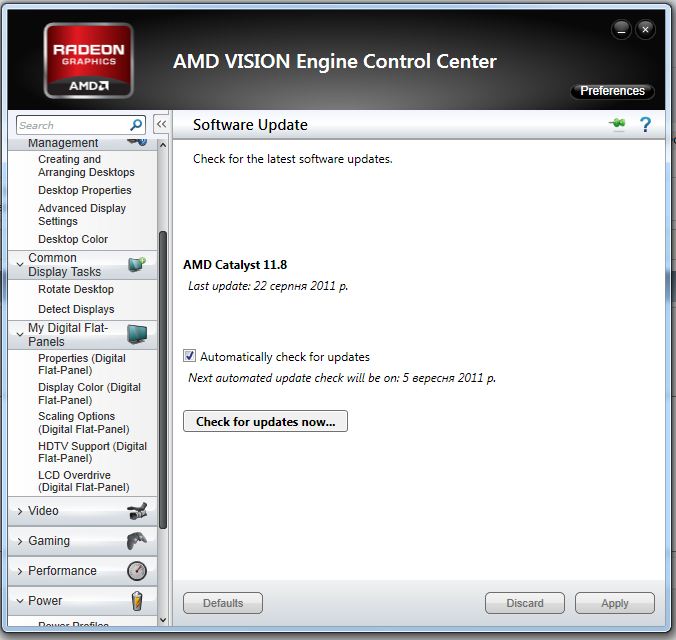This screenshot has height=640, width=676.
Task: Click the green pin icon
Action: click(x=618, y=124)
